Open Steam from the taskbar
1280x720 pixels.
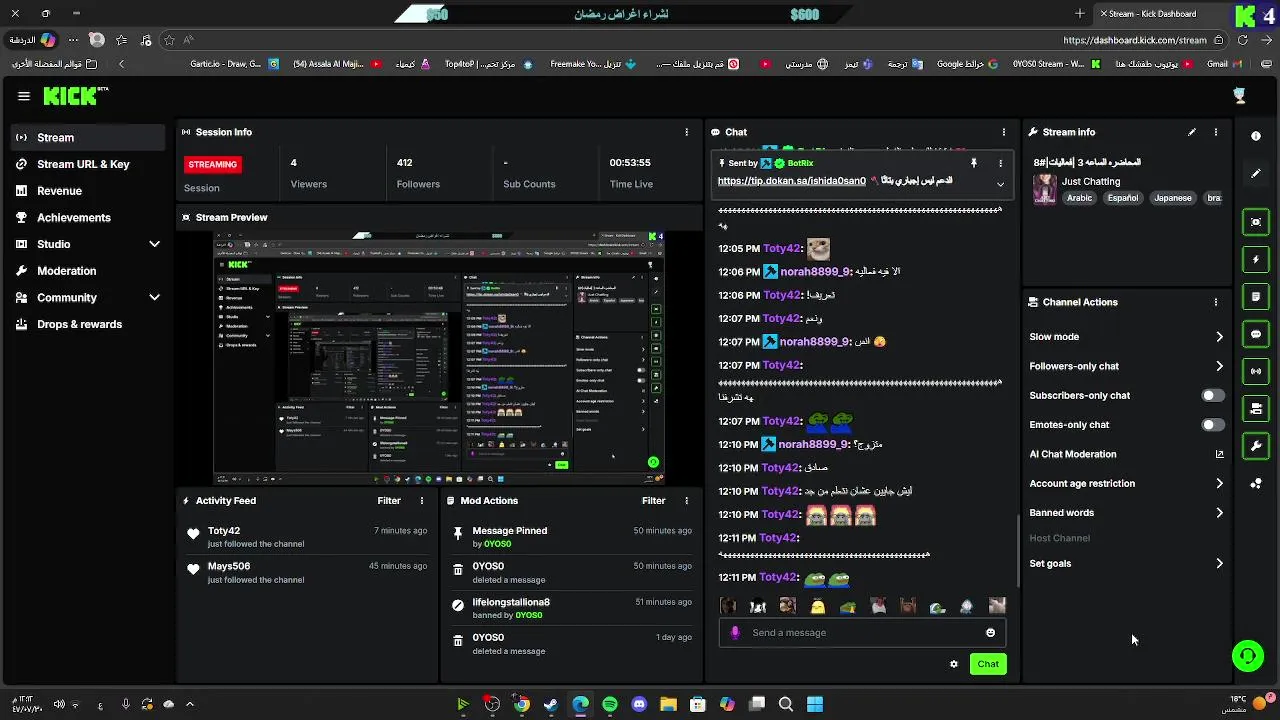pyautogui.click(x=551, y=704)
